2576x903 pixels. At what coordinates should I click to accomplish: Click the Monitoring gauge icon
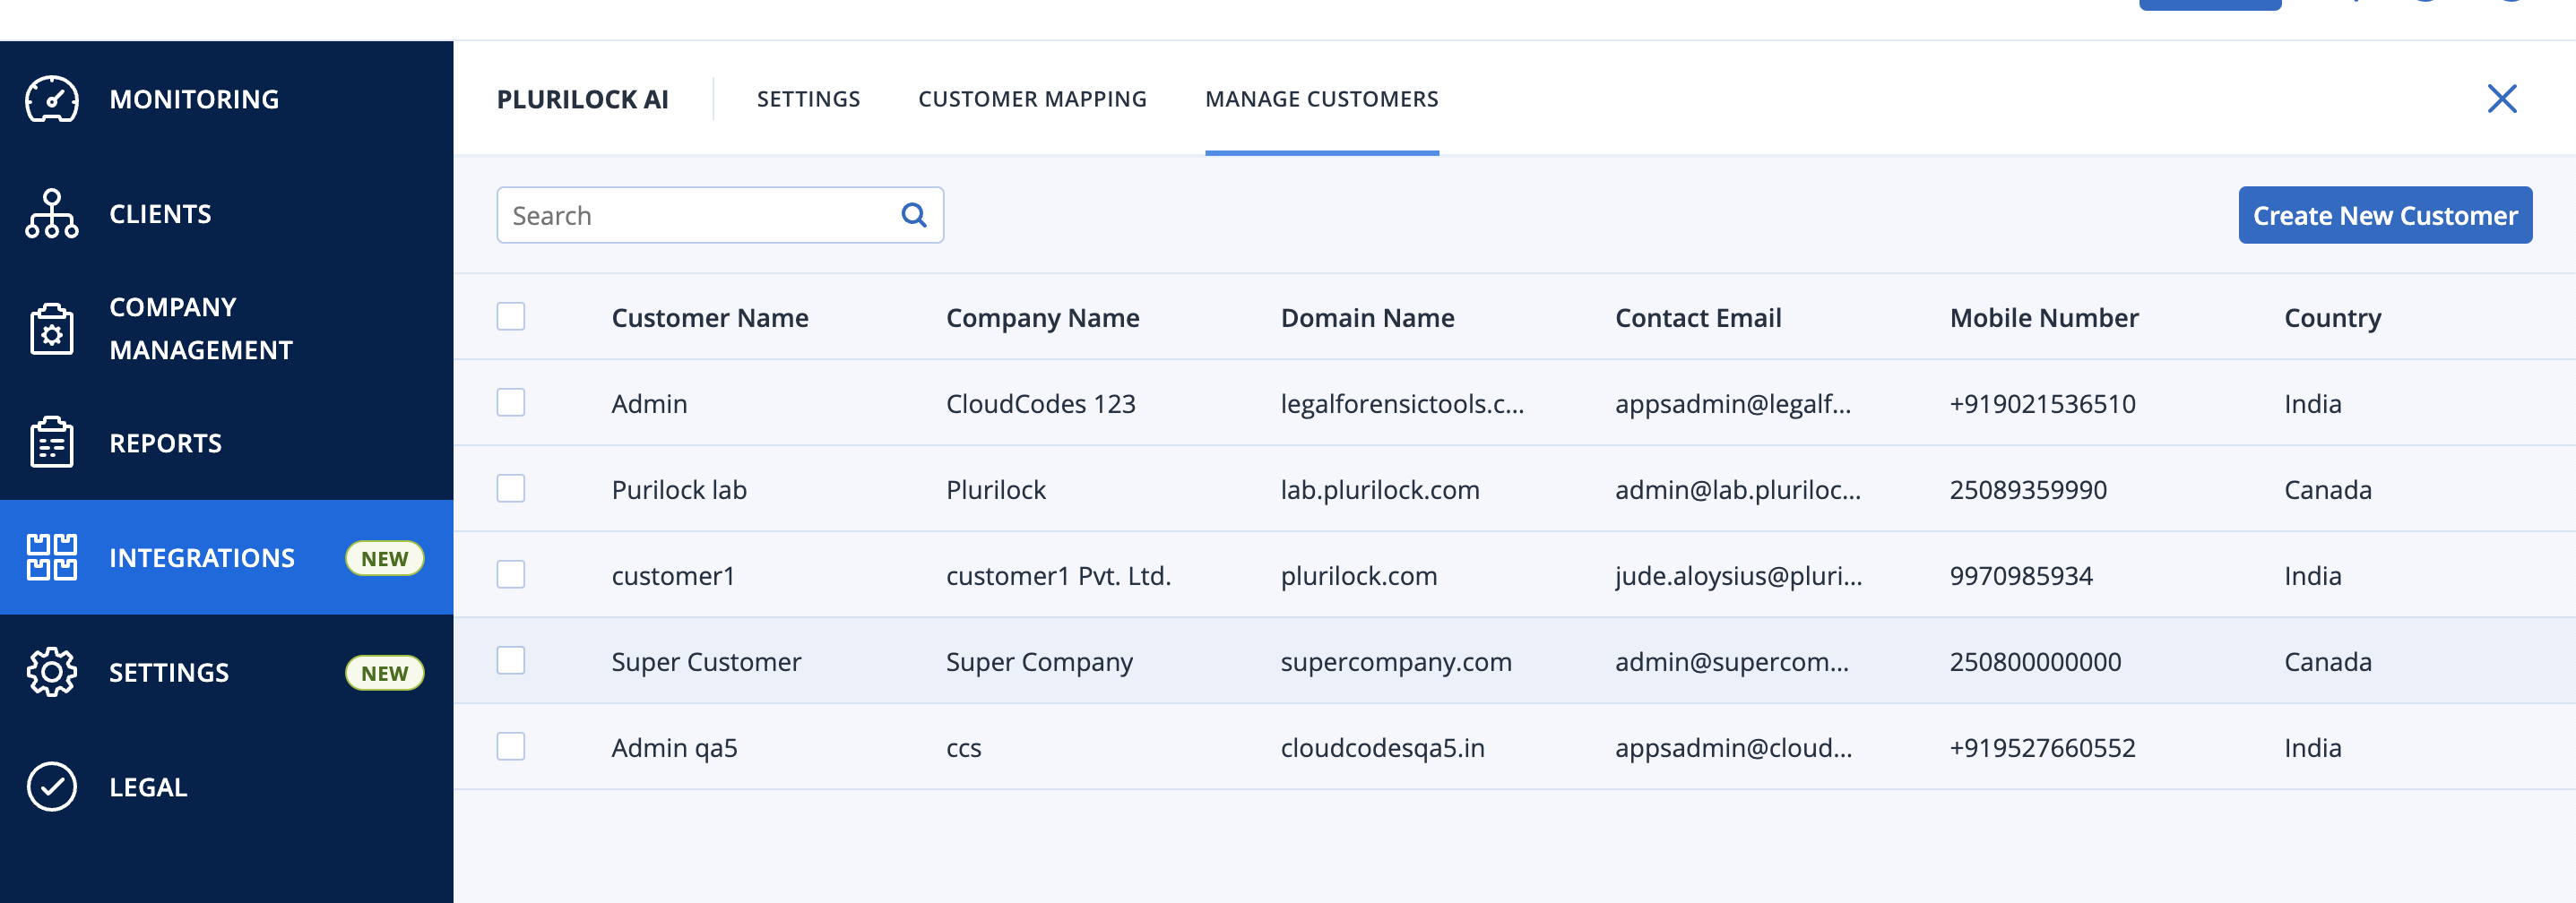(x=52, y=99)
